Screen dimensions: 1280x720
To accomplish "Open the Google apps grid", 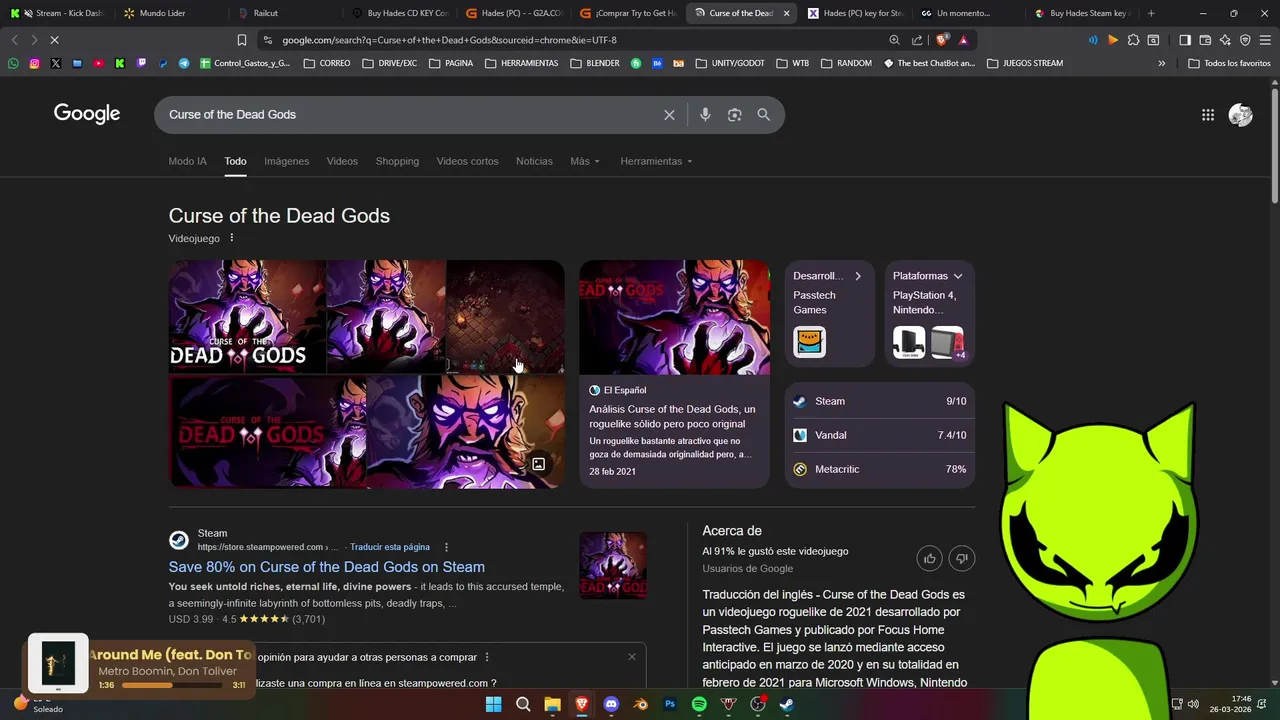I will click(x=1208, y=115).
